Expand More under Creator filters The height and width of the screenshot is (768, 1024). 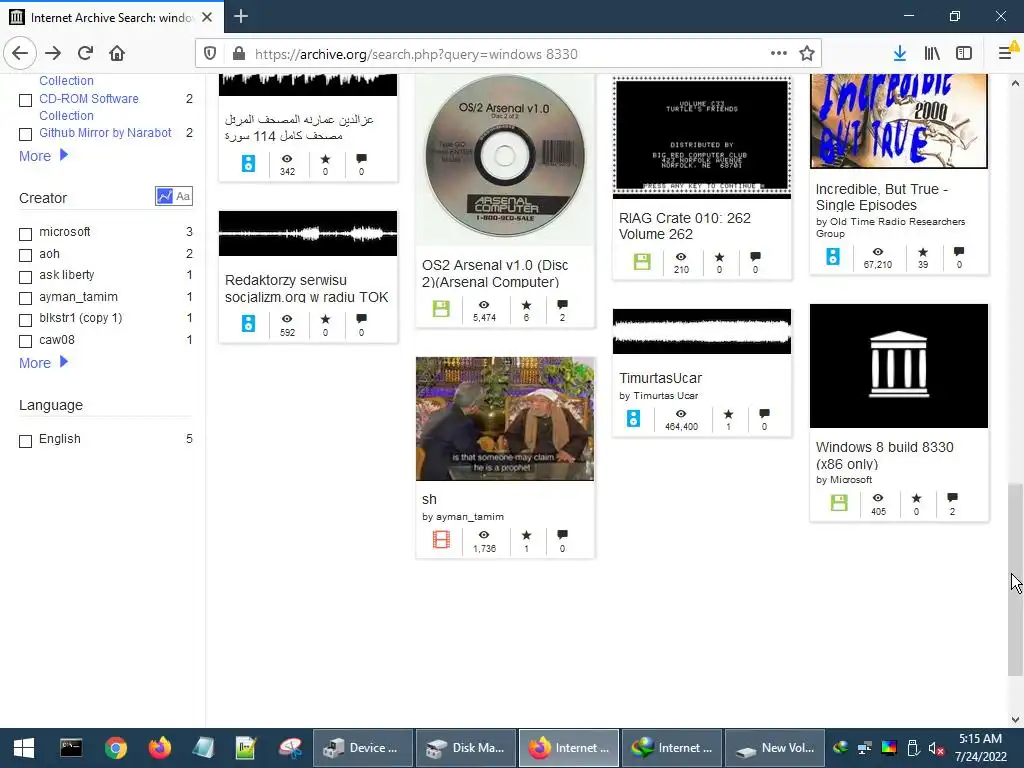pos(43,362)
